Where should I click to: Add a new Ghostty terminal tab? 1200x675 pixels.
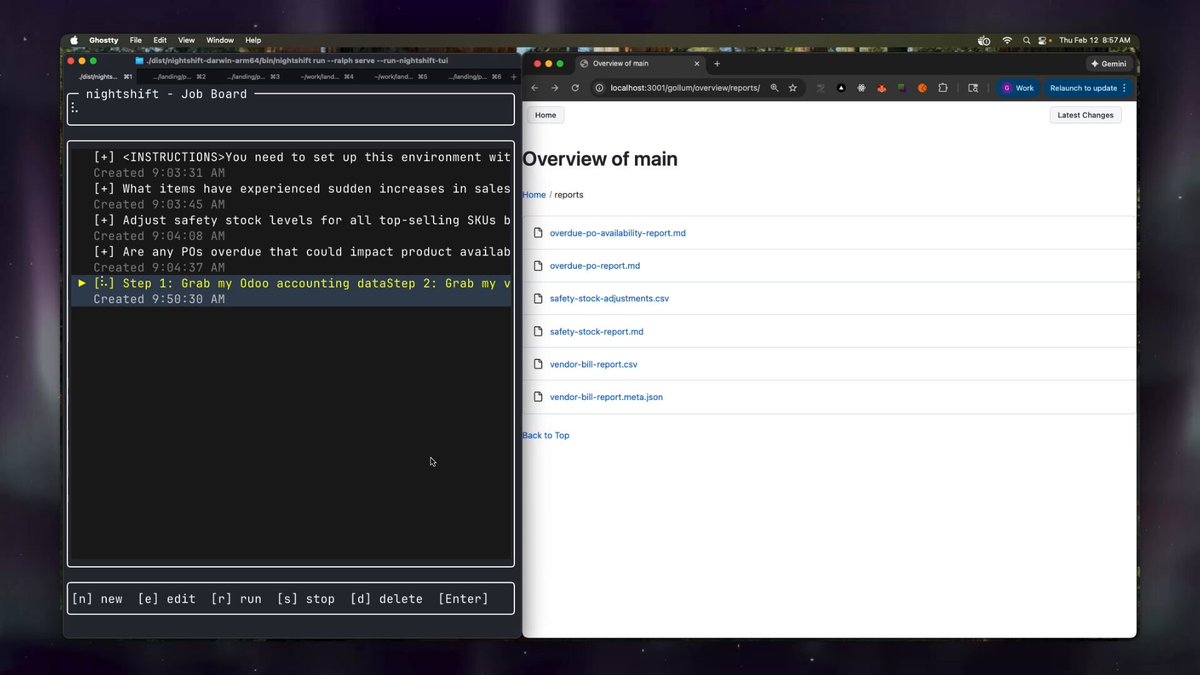pyautogui.click(x=514, y=76)
